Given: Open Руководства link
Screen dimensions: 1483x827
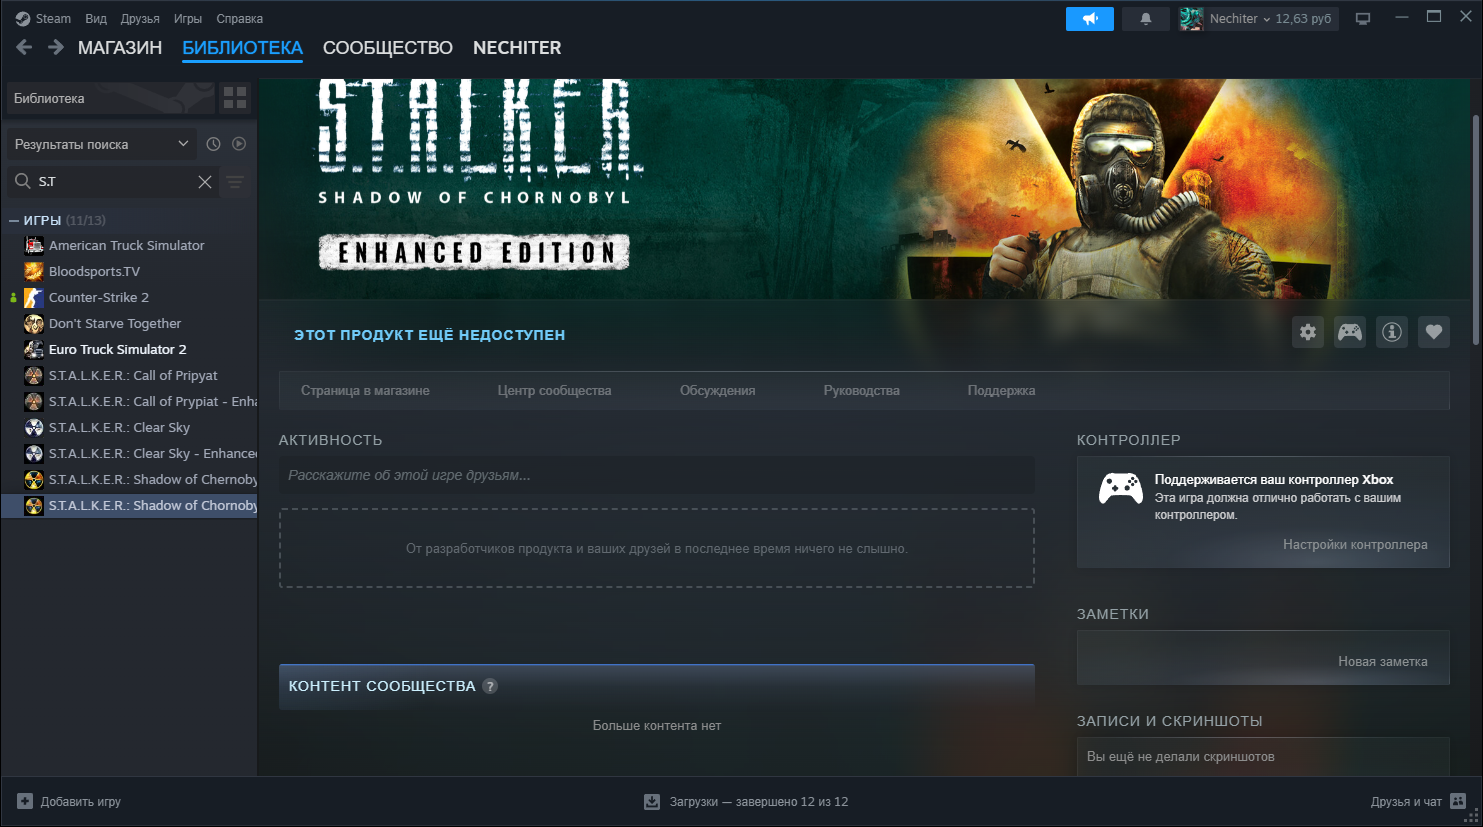Looking at the screenshot, I should [x=862, y=391].
